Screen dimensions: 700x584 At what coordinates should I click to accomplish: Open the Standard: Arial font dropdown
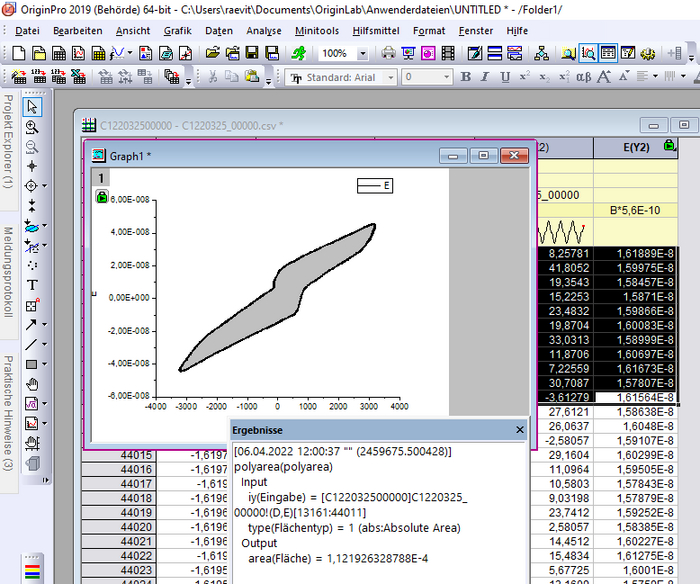391,77
